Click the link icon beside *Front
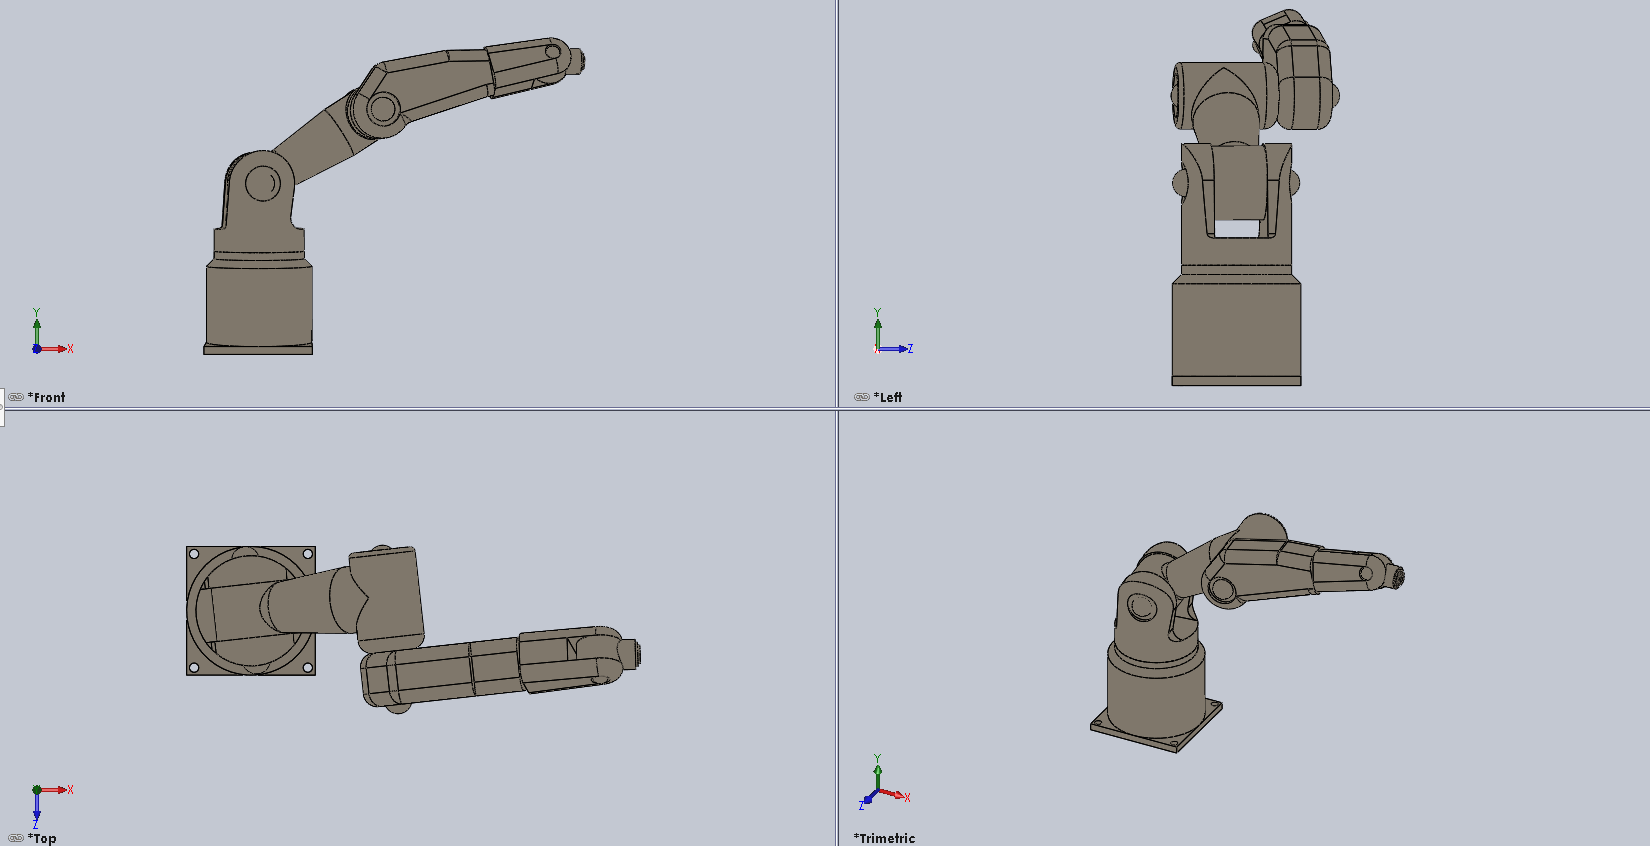 click(16, 397)
